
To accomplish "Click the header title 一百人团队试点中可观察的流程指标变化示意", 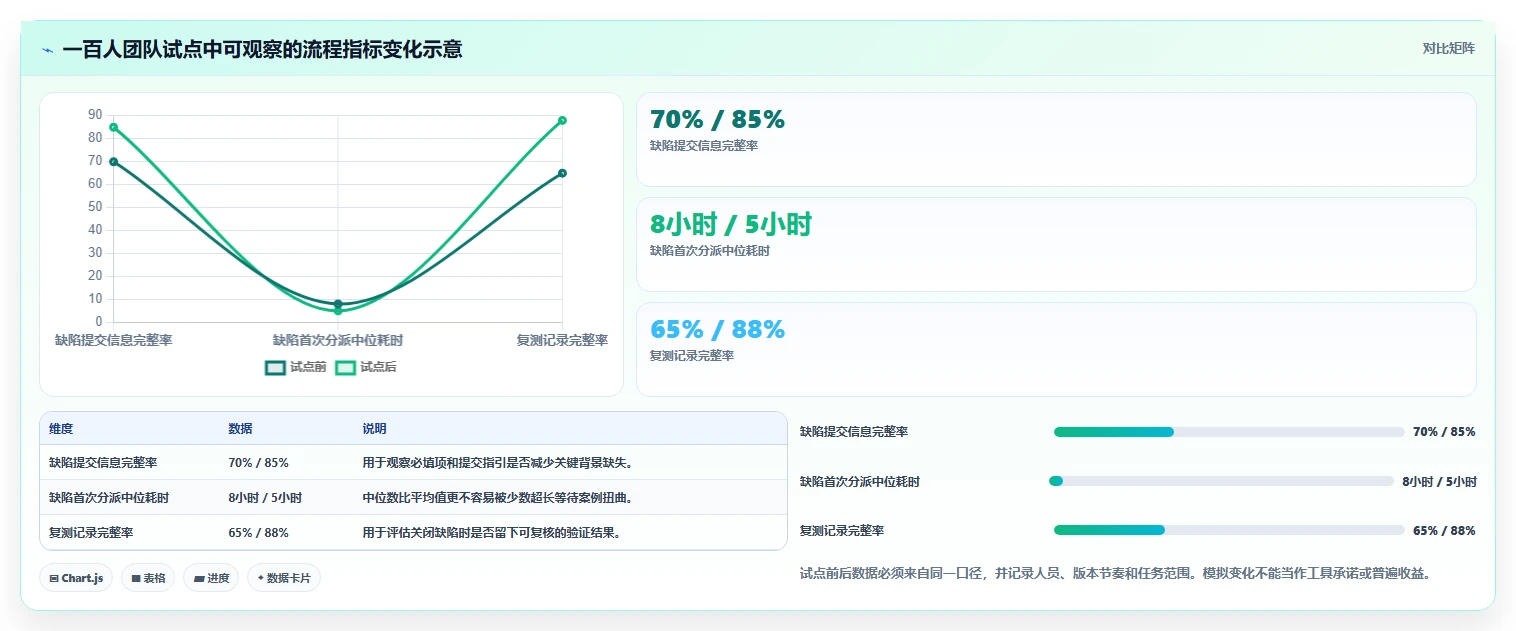I will 262,50.
